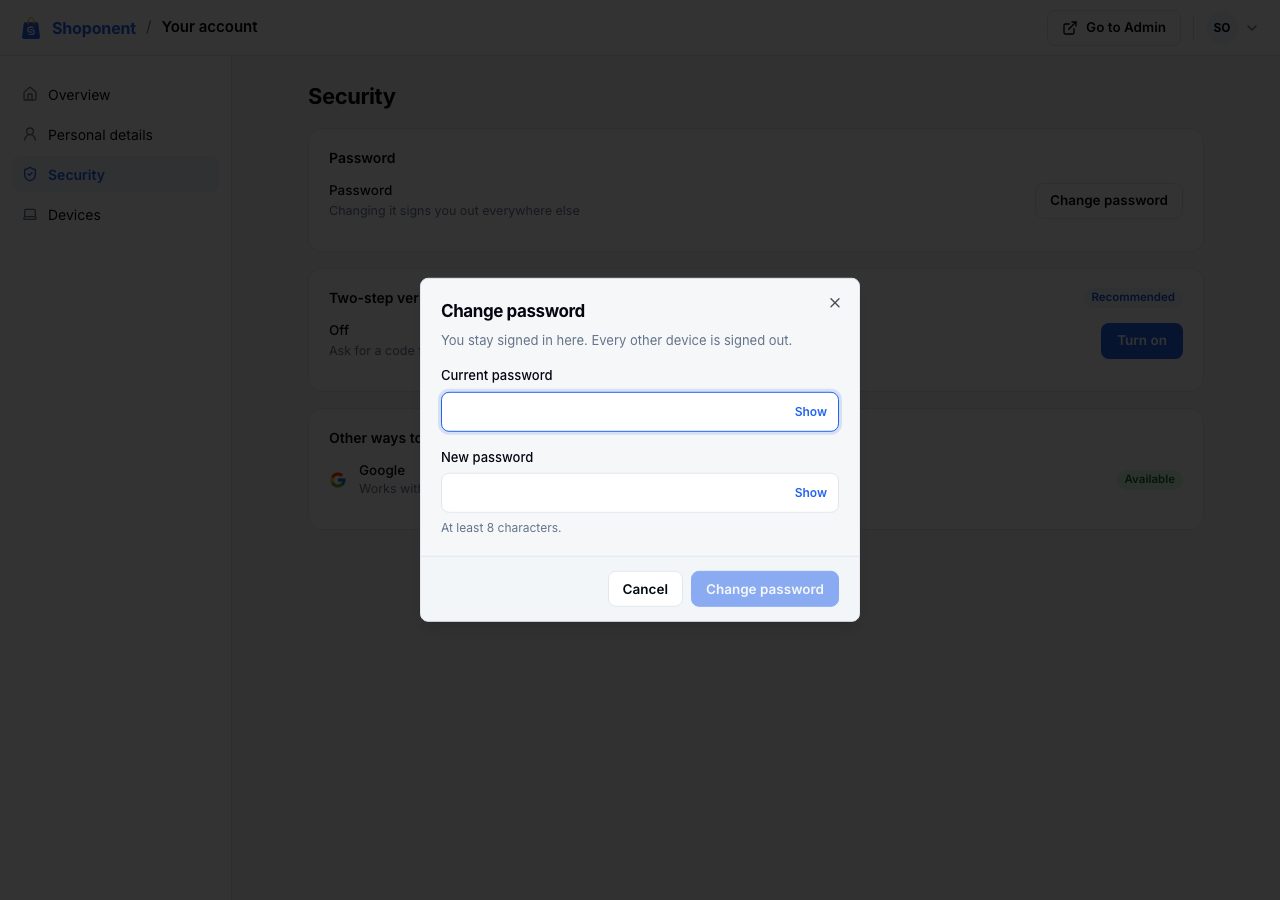The width and height of the screenshot is (1280, 900).
Task: Open the Overview page in sidebar
Action: 115,95
